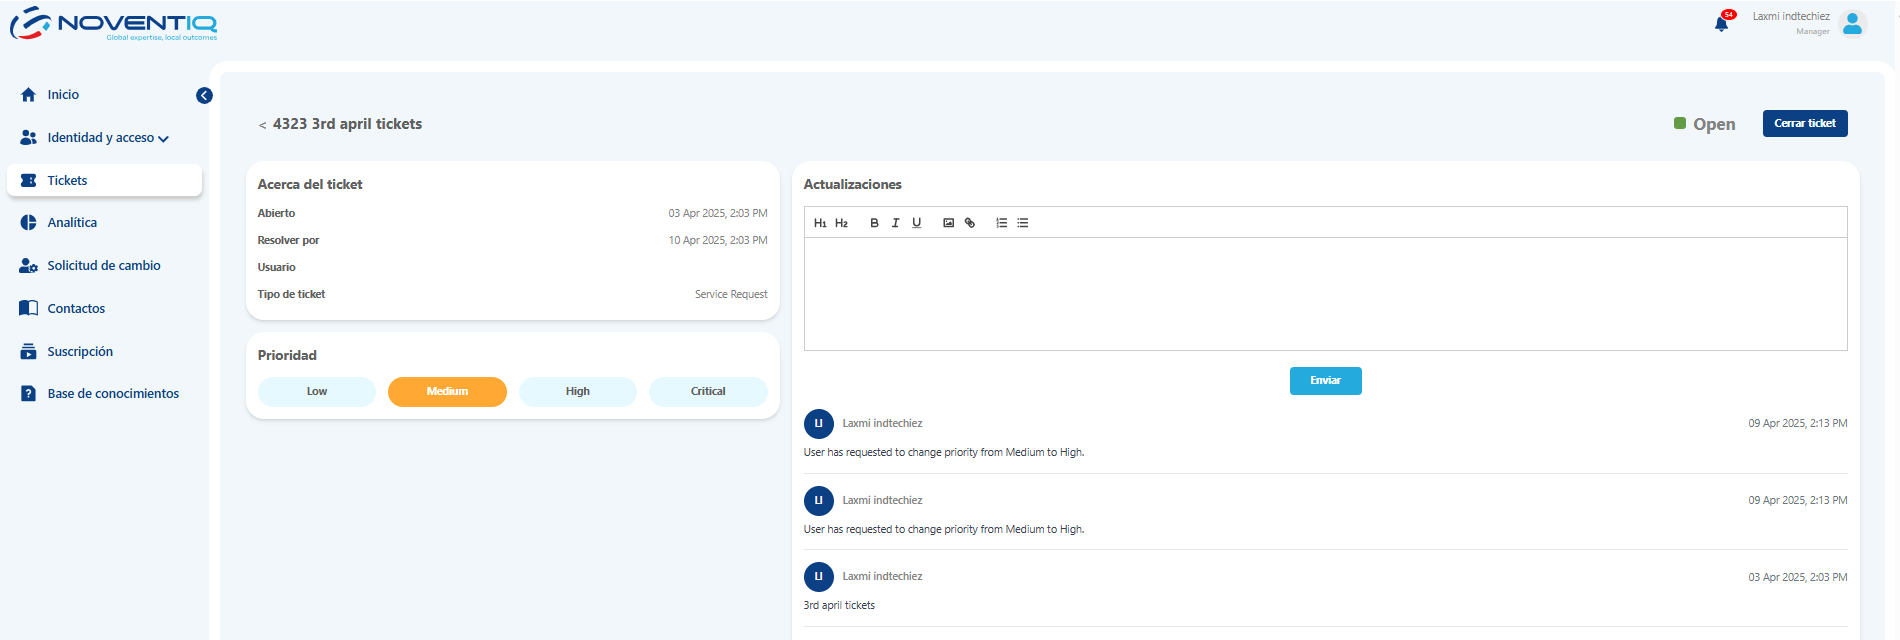Insert an image in the update
The height and width of the screenshot is (640, 1900).
tap(948, 223)
